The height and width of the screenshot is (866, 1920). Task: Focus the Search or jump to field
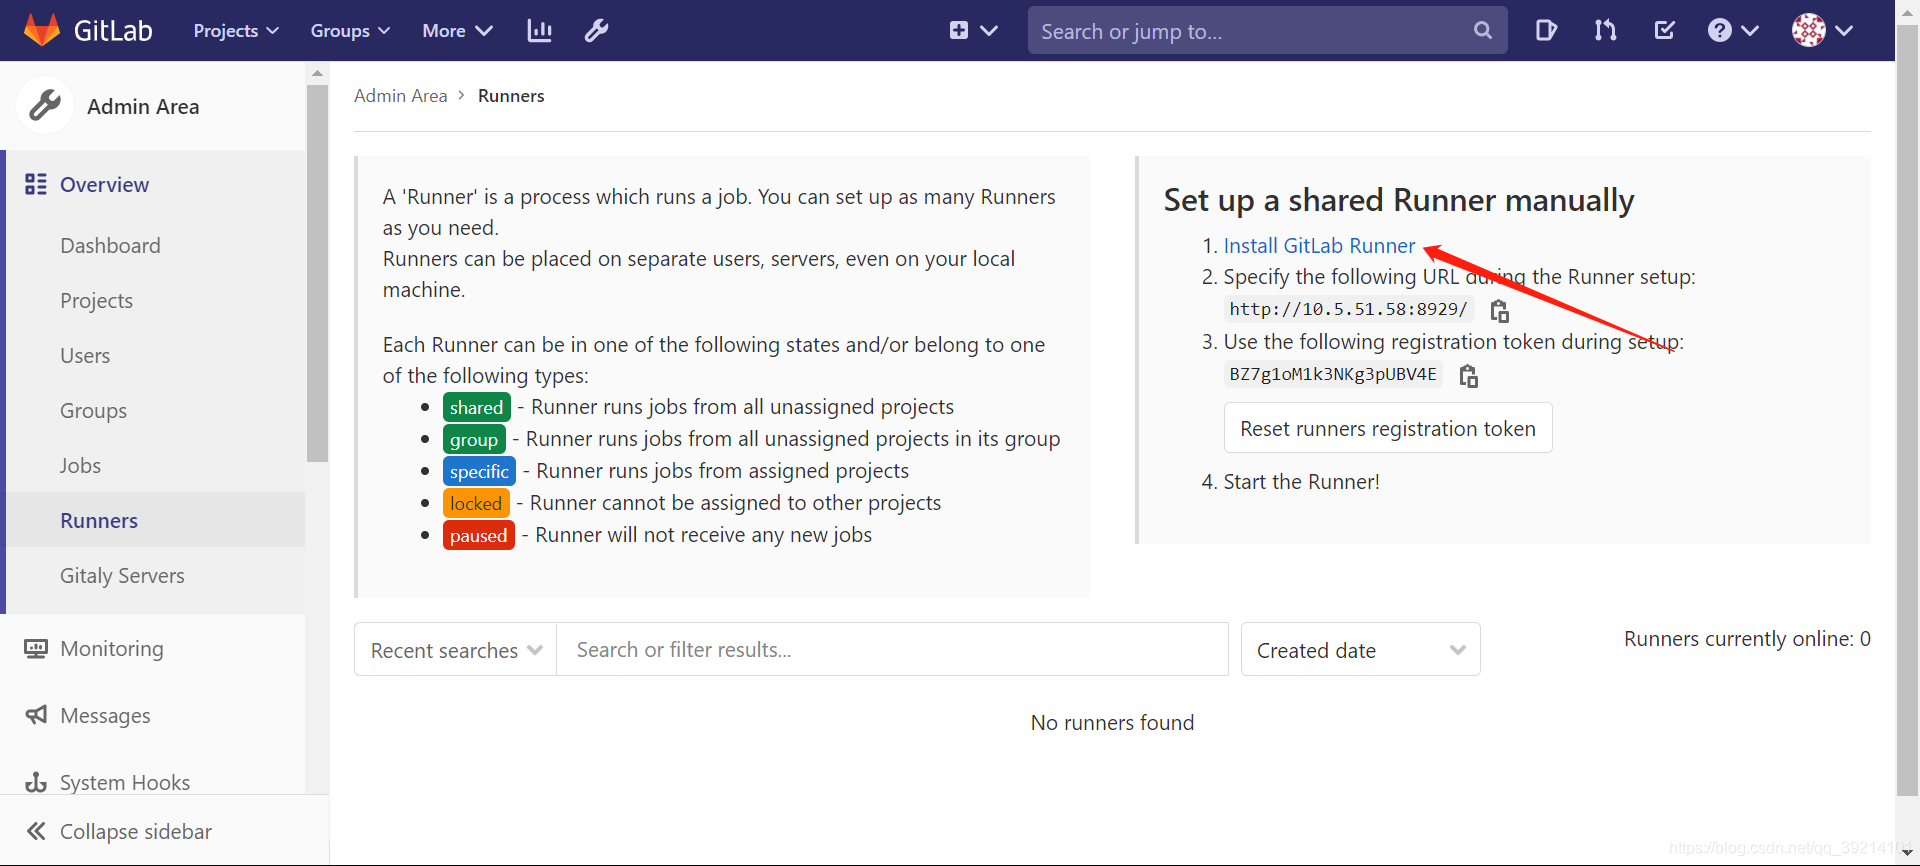(x=1267, y=31)
